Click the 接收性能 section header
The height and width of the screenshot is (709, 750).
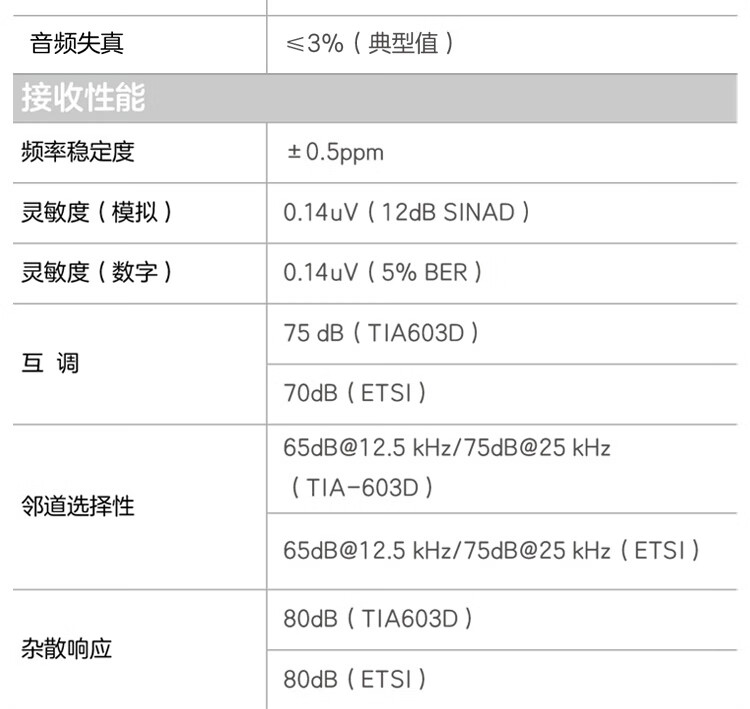[x=84, y=97]
